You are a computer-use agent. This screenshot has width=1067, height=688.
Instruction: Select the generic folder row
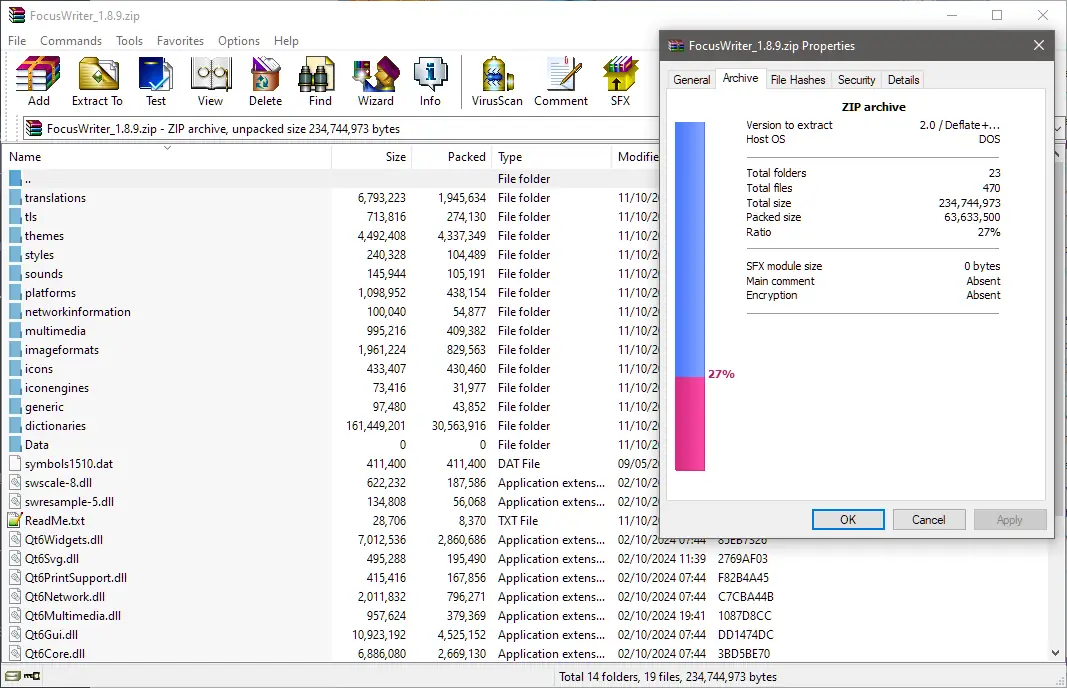331,407
